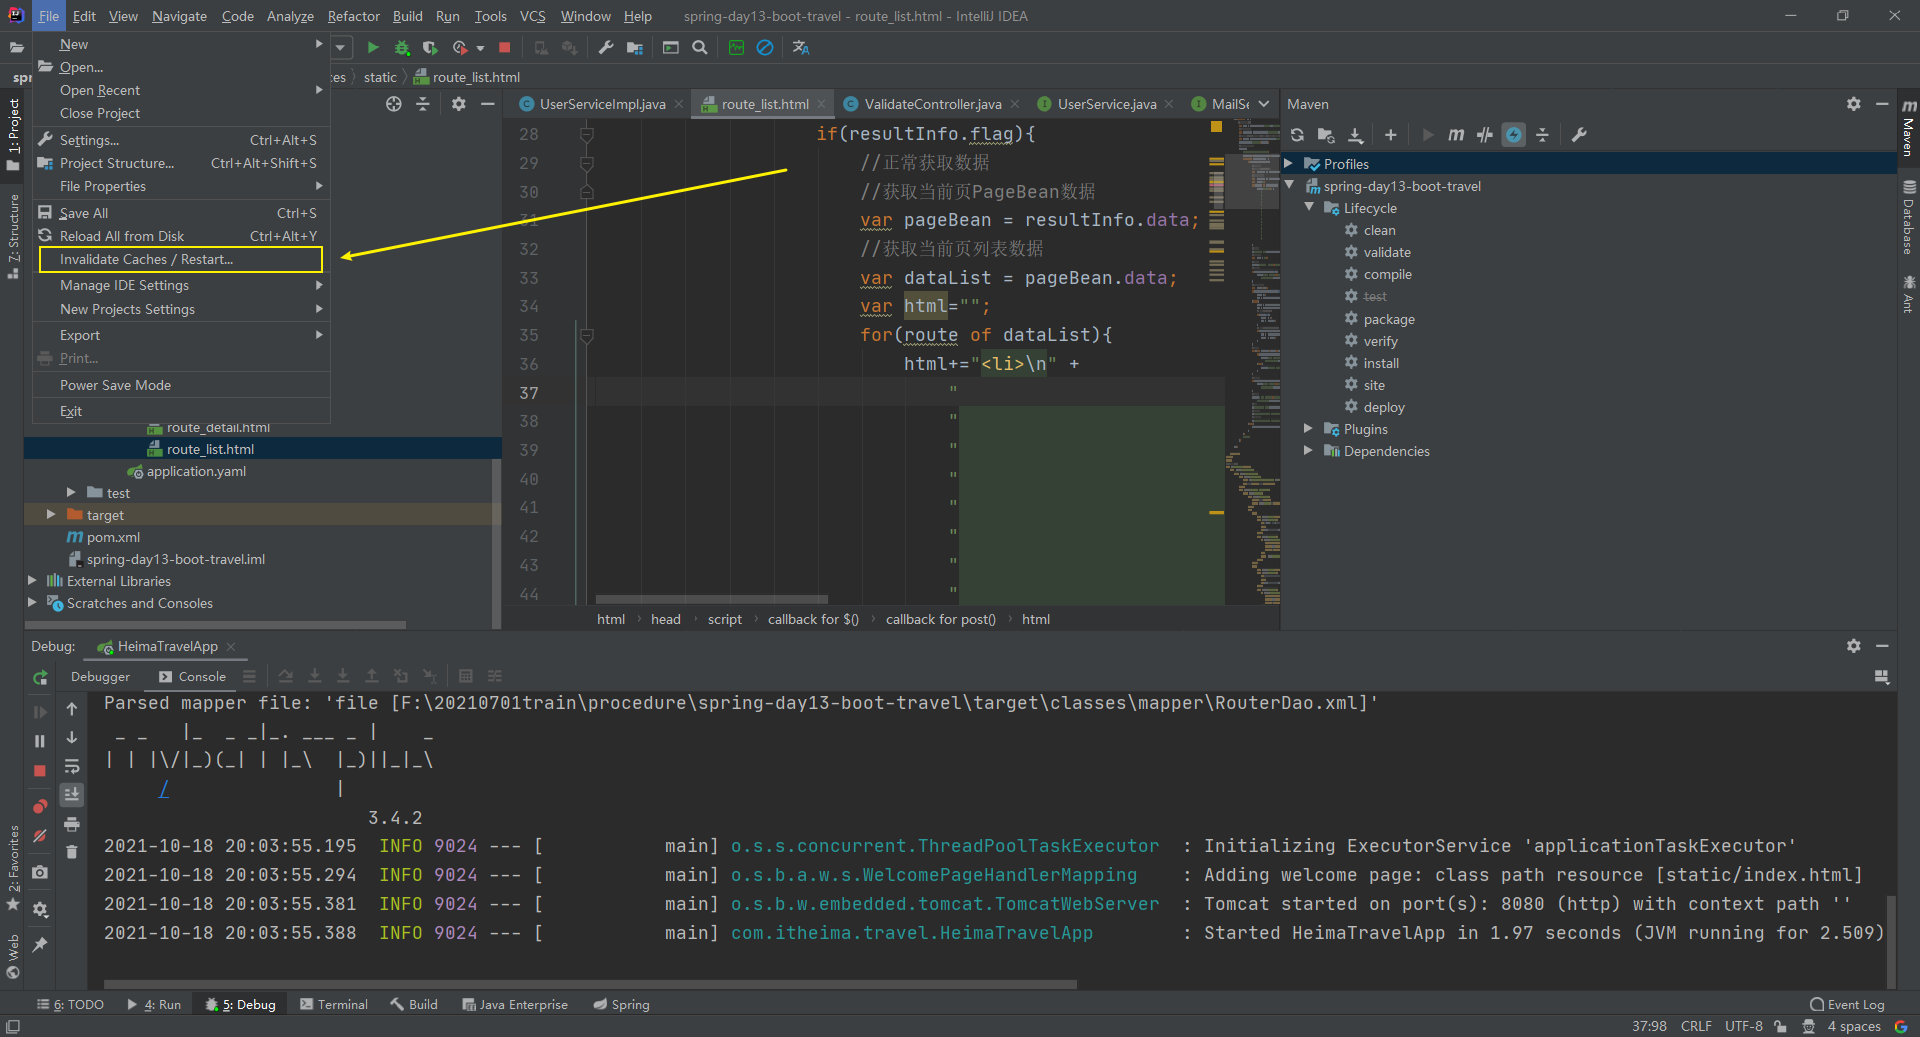Show hidden editor tabs dropdown

pos(1264,104)
